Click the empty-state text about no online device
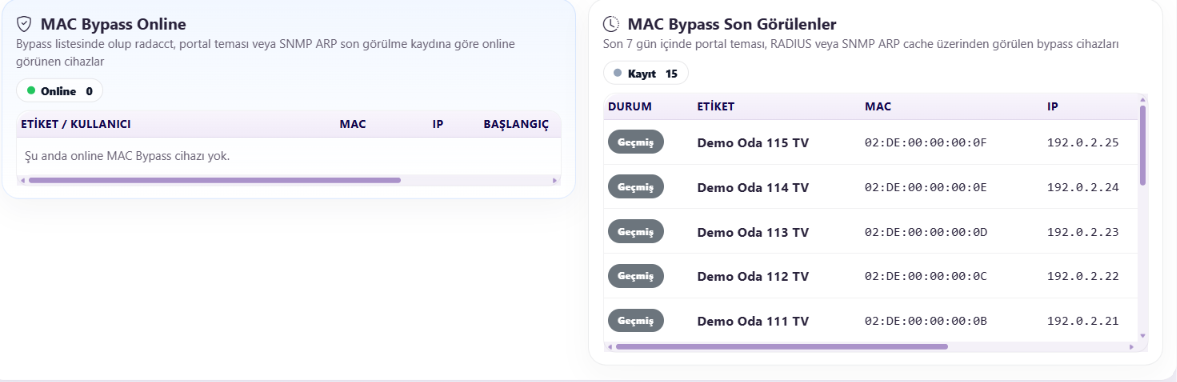Viewport: 1177px width, 382px height. coord(128,157)
